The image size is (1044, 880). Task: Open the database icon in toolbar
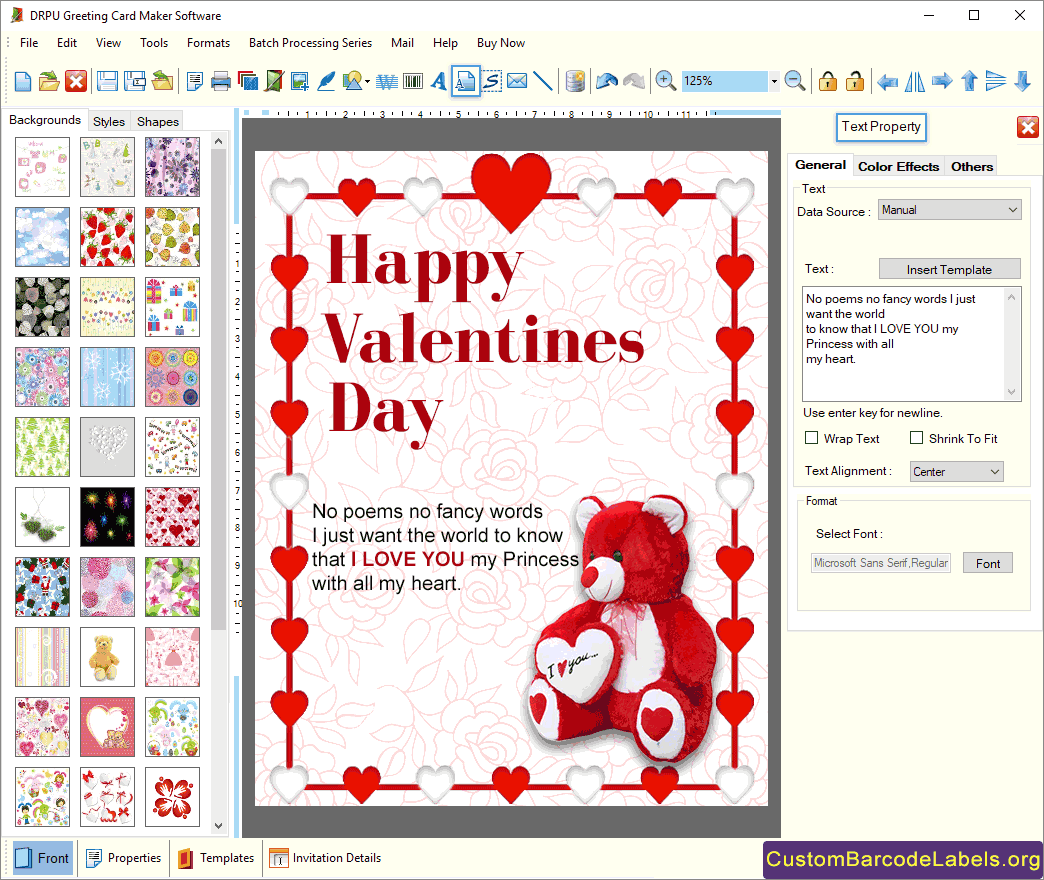point(575,81)
